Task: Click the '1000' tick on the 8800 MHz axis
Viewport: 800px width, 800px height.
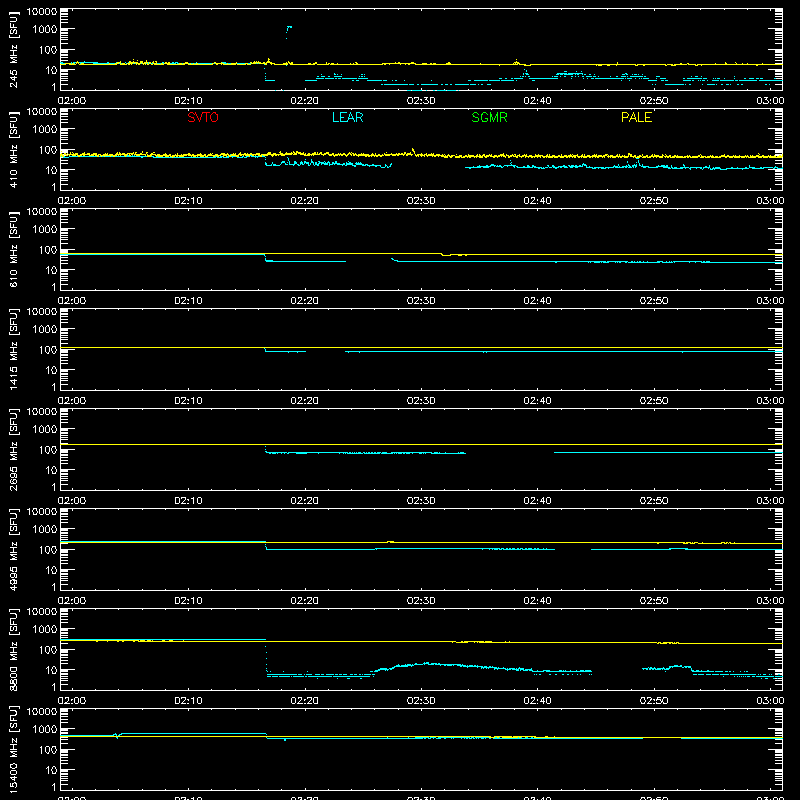Action: tap(45, 630)
